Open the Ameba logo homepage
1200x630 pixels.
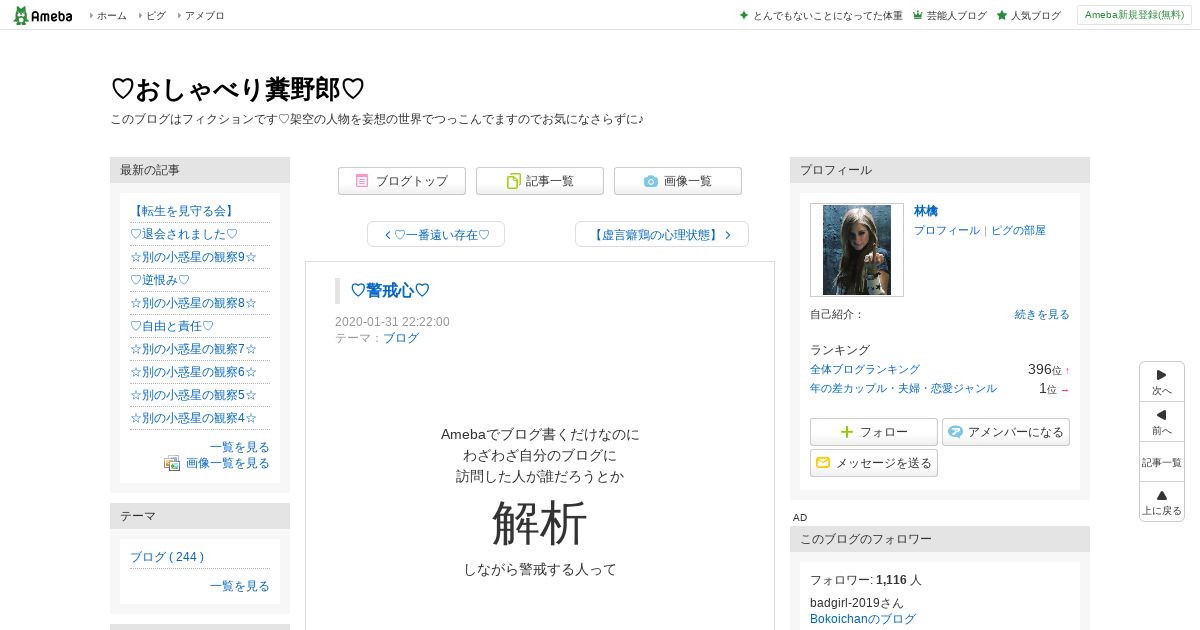point(43,15)
